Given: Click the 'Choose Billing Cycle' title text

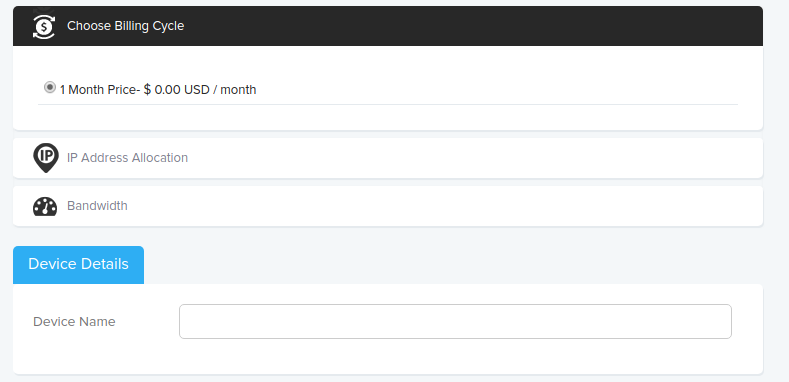Looking at the screenshot, I should (x=126, y=26).
